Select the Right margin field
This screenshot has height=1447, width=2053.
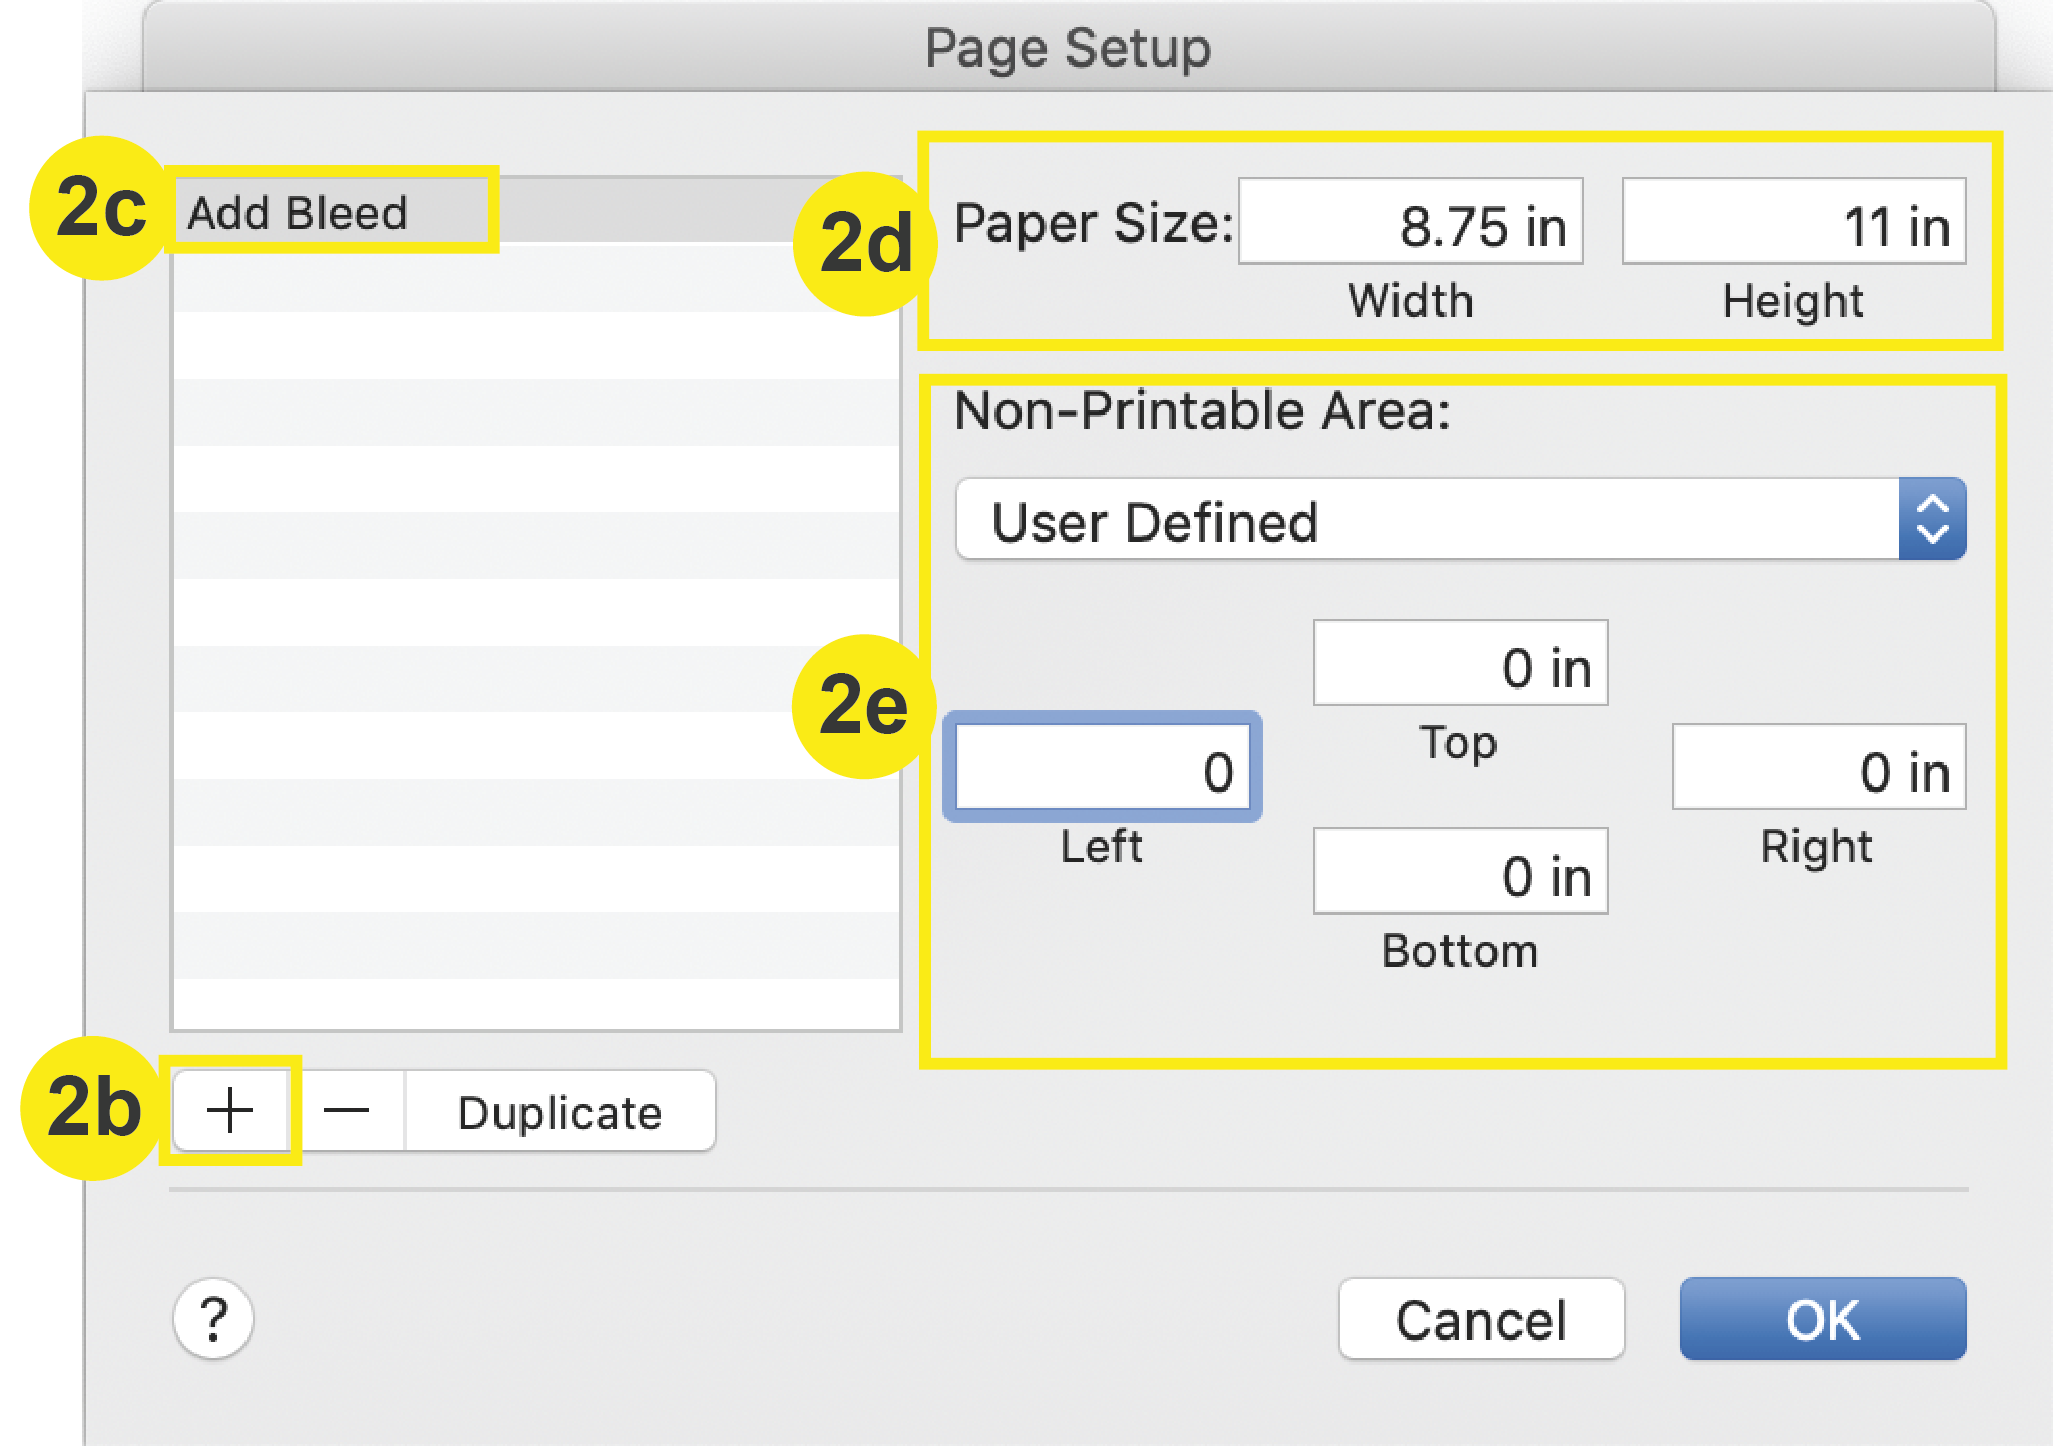pos(1818,768)
